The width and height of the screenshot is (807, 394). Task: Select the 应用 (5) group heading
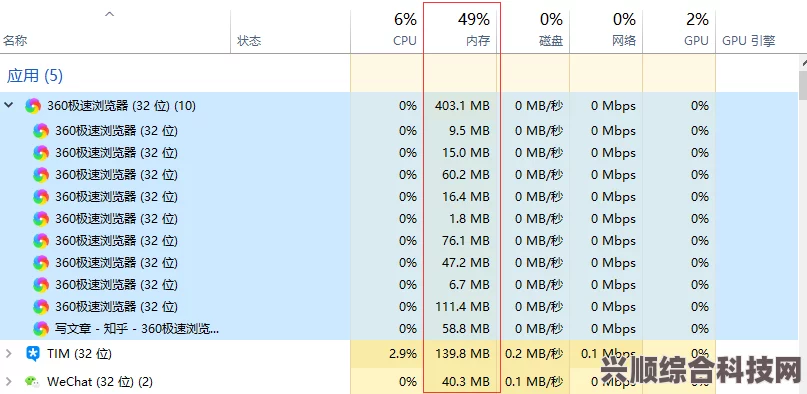35,76
